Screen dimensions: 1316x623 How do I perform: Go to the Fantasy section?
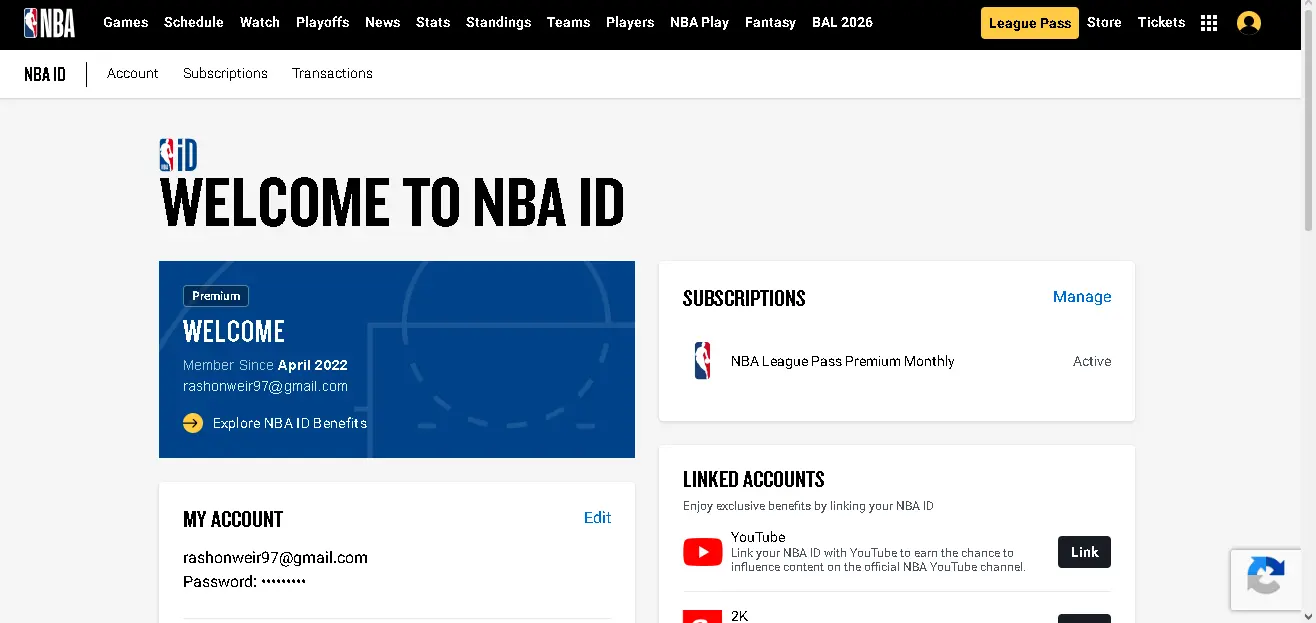[x=770, y=22]
